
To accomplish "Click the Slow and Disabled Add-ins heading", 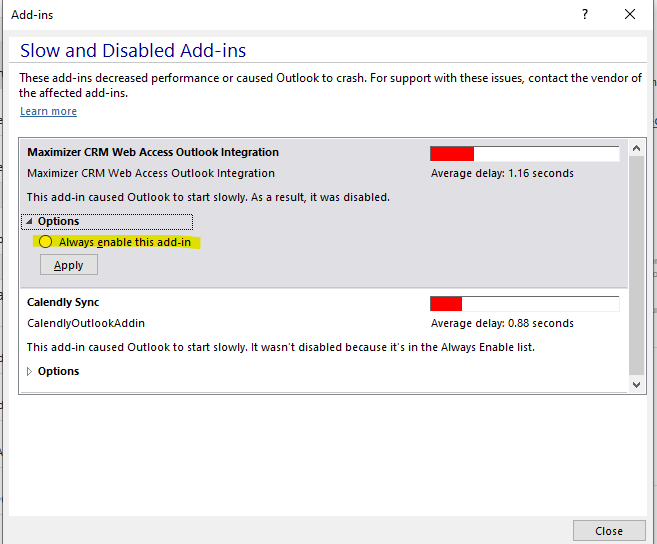I will point(133,50).
